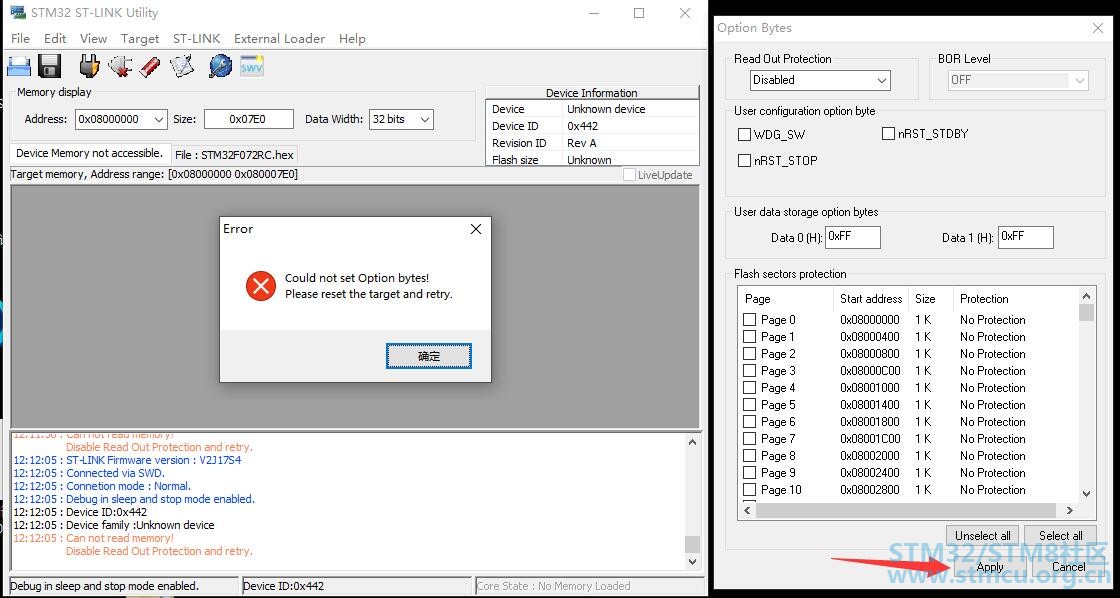
Task: Check the Page 5 protection box
Action: pyautogui.click(x=749, y=405)
